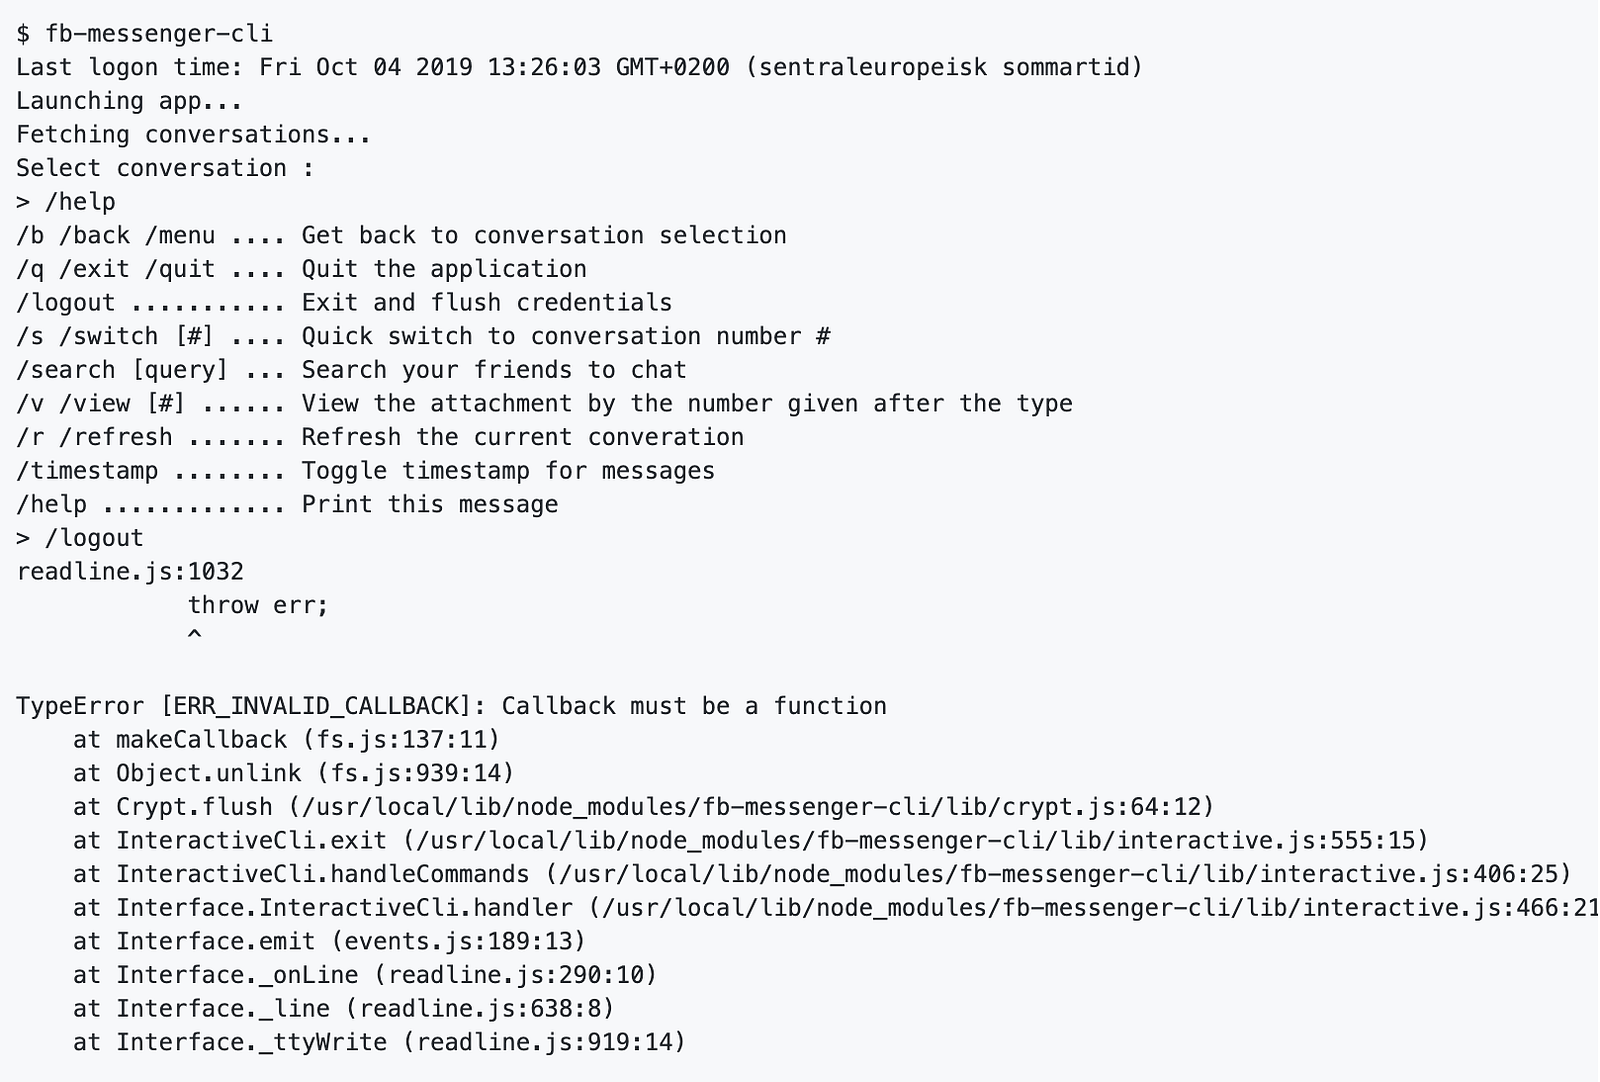Click the '/search [query]' help line
1600x1082 pixels.
coord(351,370)
